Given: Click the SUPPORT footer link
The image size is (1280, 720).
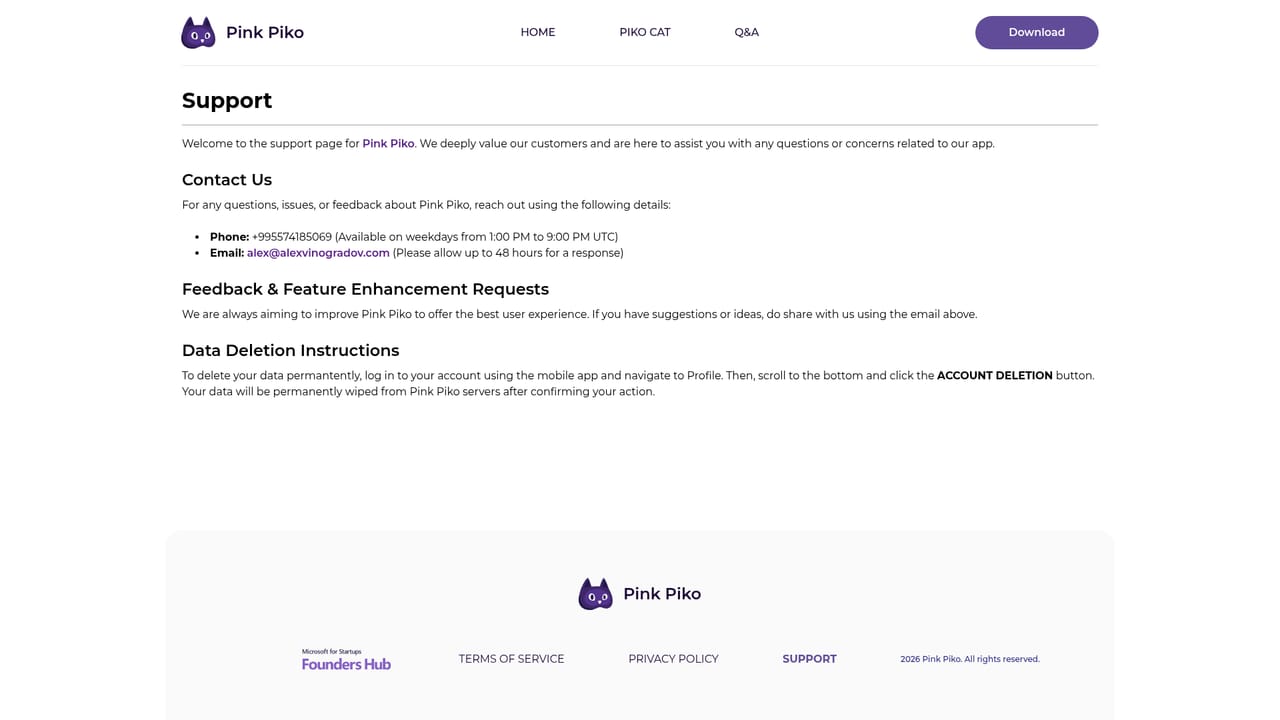Looking at the screenshot, I should pos(809,659).
